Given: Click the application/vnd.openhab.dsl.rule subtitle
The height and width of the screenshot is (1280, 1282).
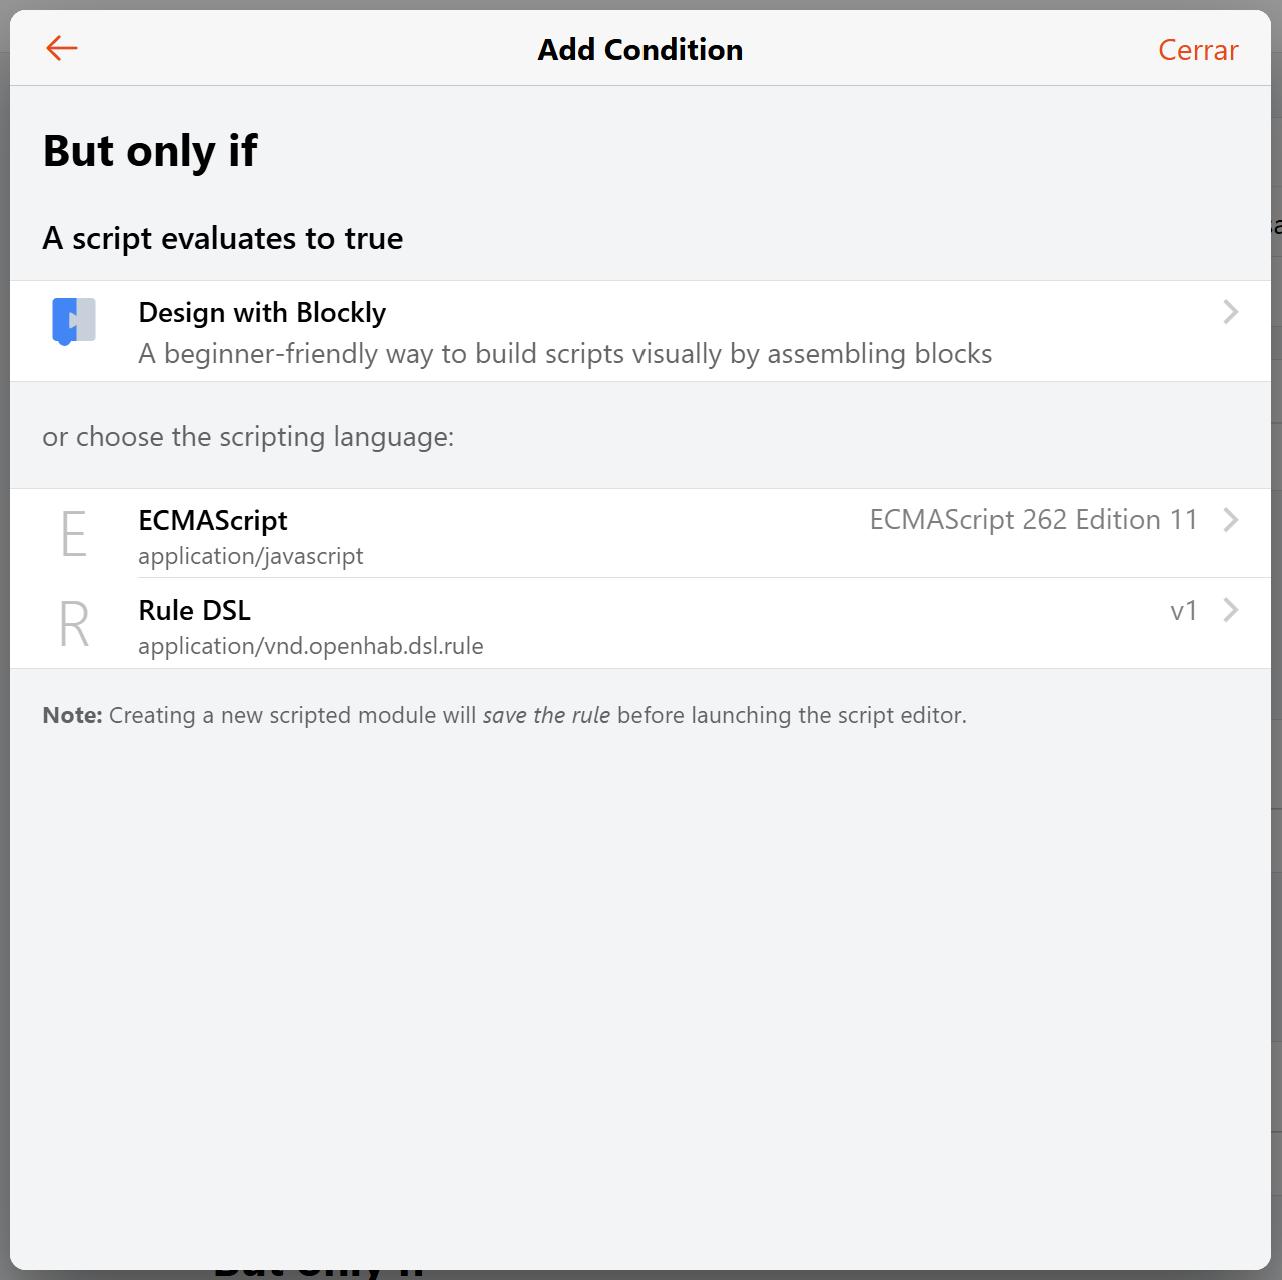Looking at the screenshot, I should coord(311,647).
